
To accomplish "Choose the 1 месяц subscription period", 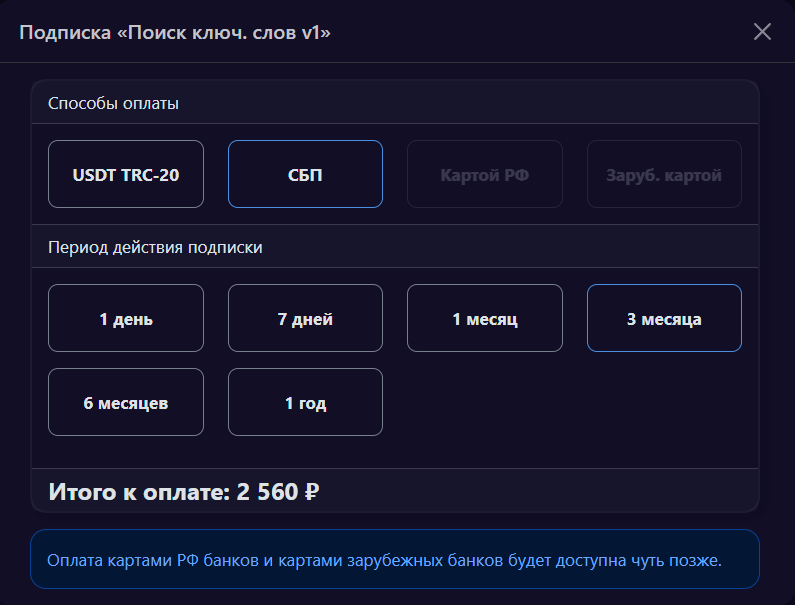I will coord(484,319).
